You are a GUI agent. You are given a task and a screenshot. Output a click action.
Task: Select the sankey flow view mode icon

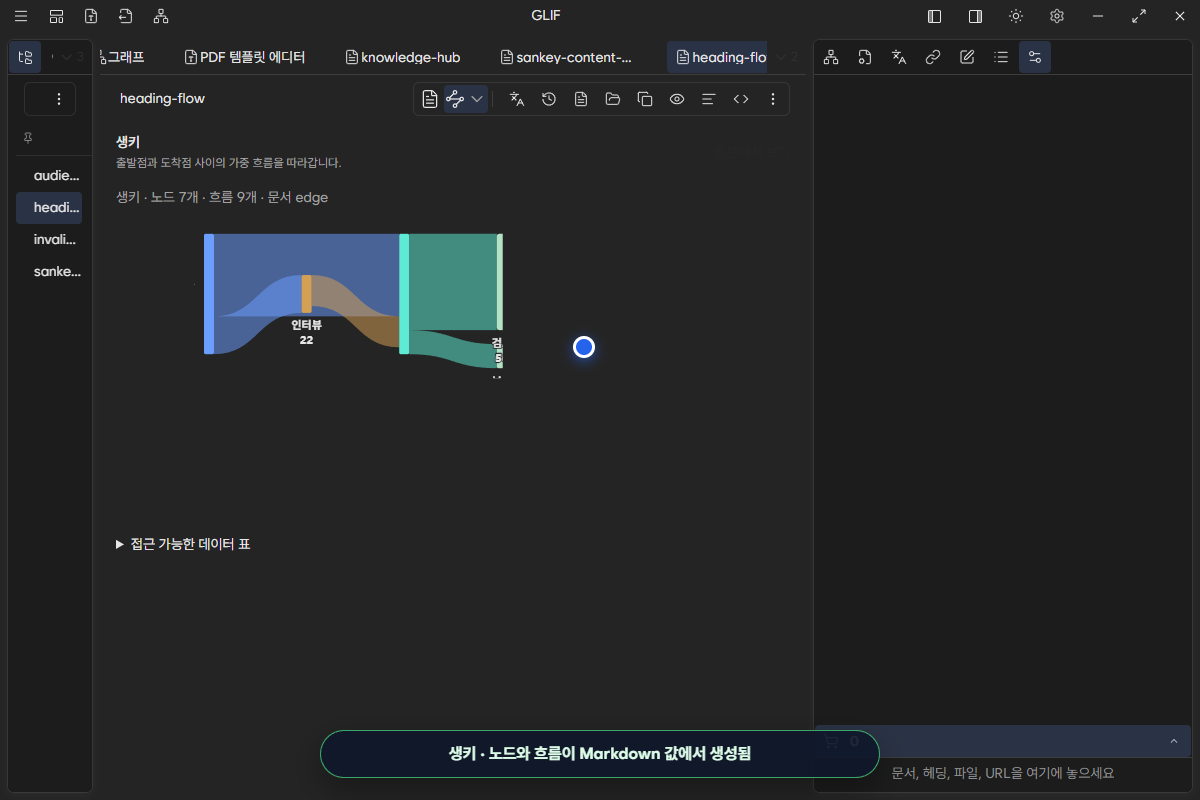click(455, 99)
